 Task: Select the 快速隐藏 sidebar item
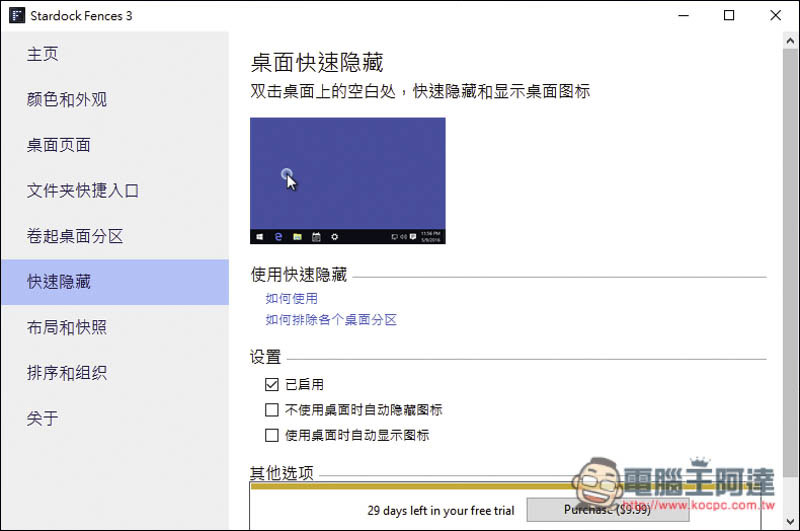click(x=115, y=282)
